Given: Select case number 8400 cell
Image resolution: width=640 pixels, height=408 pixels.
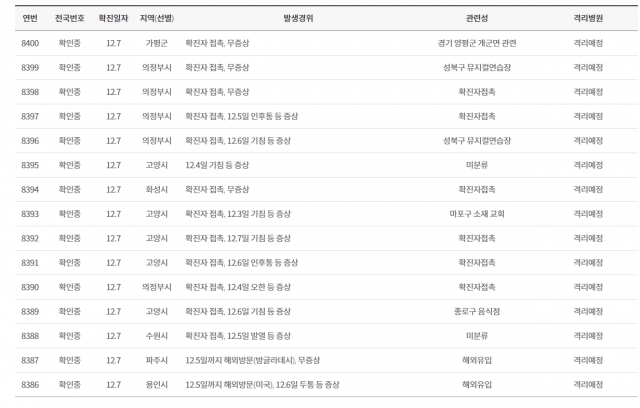Looking at the screenshot, I should pyautogui.click(x=30, y=44).
